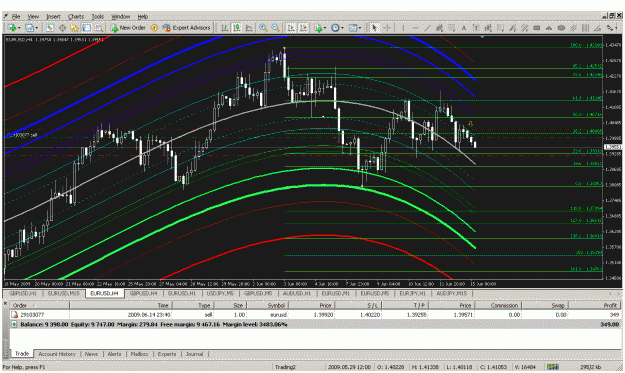Select the Text 'A' tool
This screenshot has width=625, height=373.
pyautogui.click(x=464, y=27)
